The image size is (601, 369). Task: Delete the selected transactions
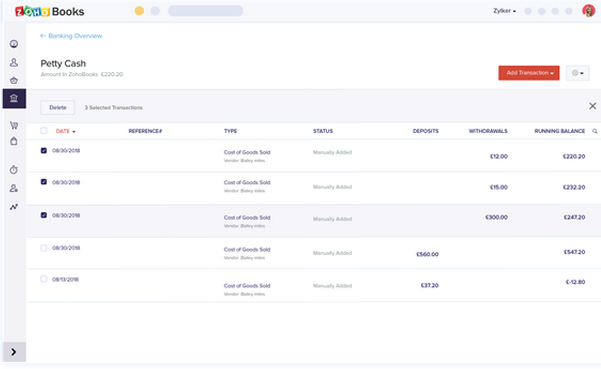tap(58, 108)
